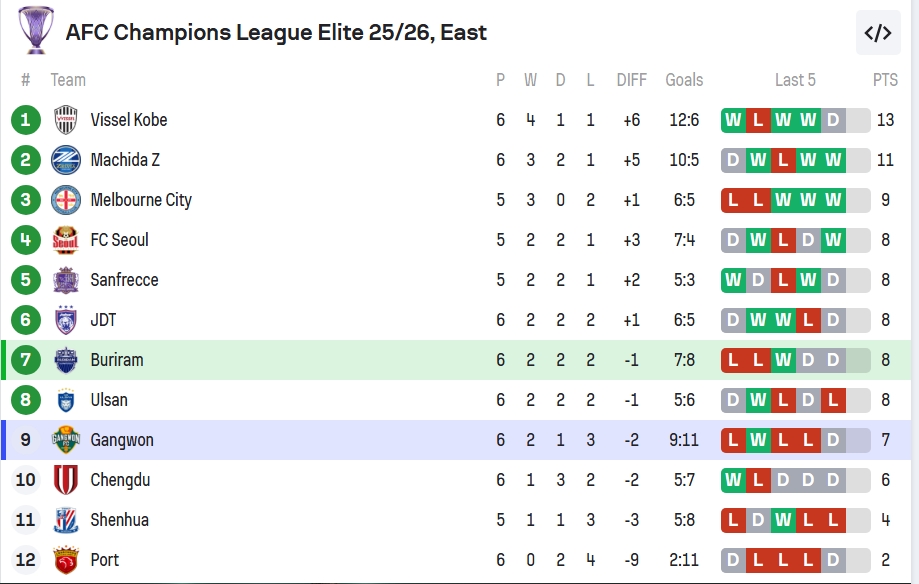Open the Sanfrecce team name link
This screenshot has height=584, width=919.
tap(124, 280)
